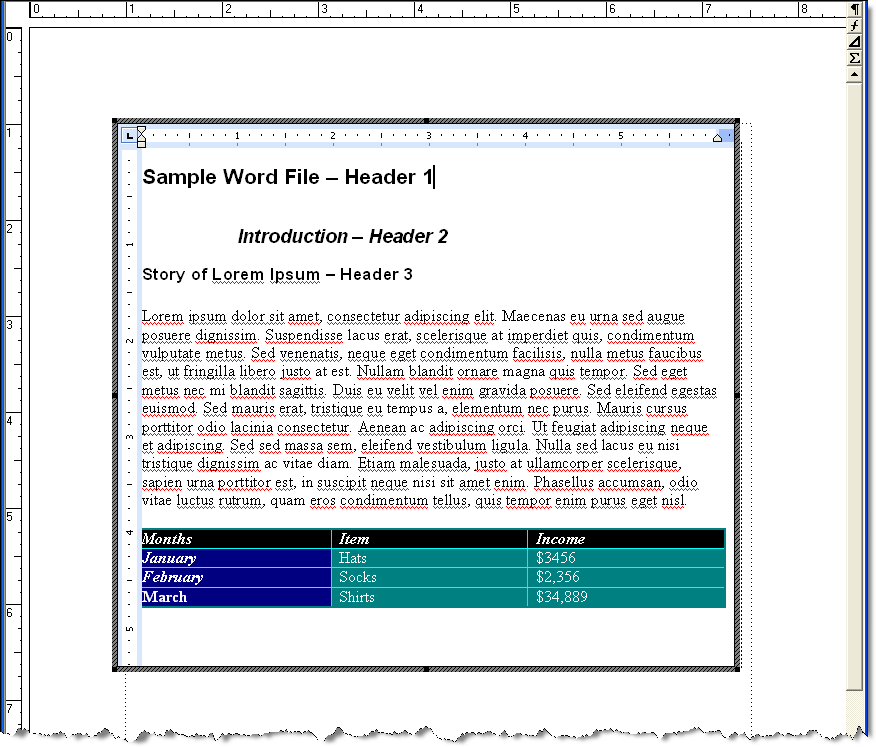Click the heading 'Story of Lorem Ipsum – Header 3'
Viewport: 876px width, 747px height.
(277, 274)
